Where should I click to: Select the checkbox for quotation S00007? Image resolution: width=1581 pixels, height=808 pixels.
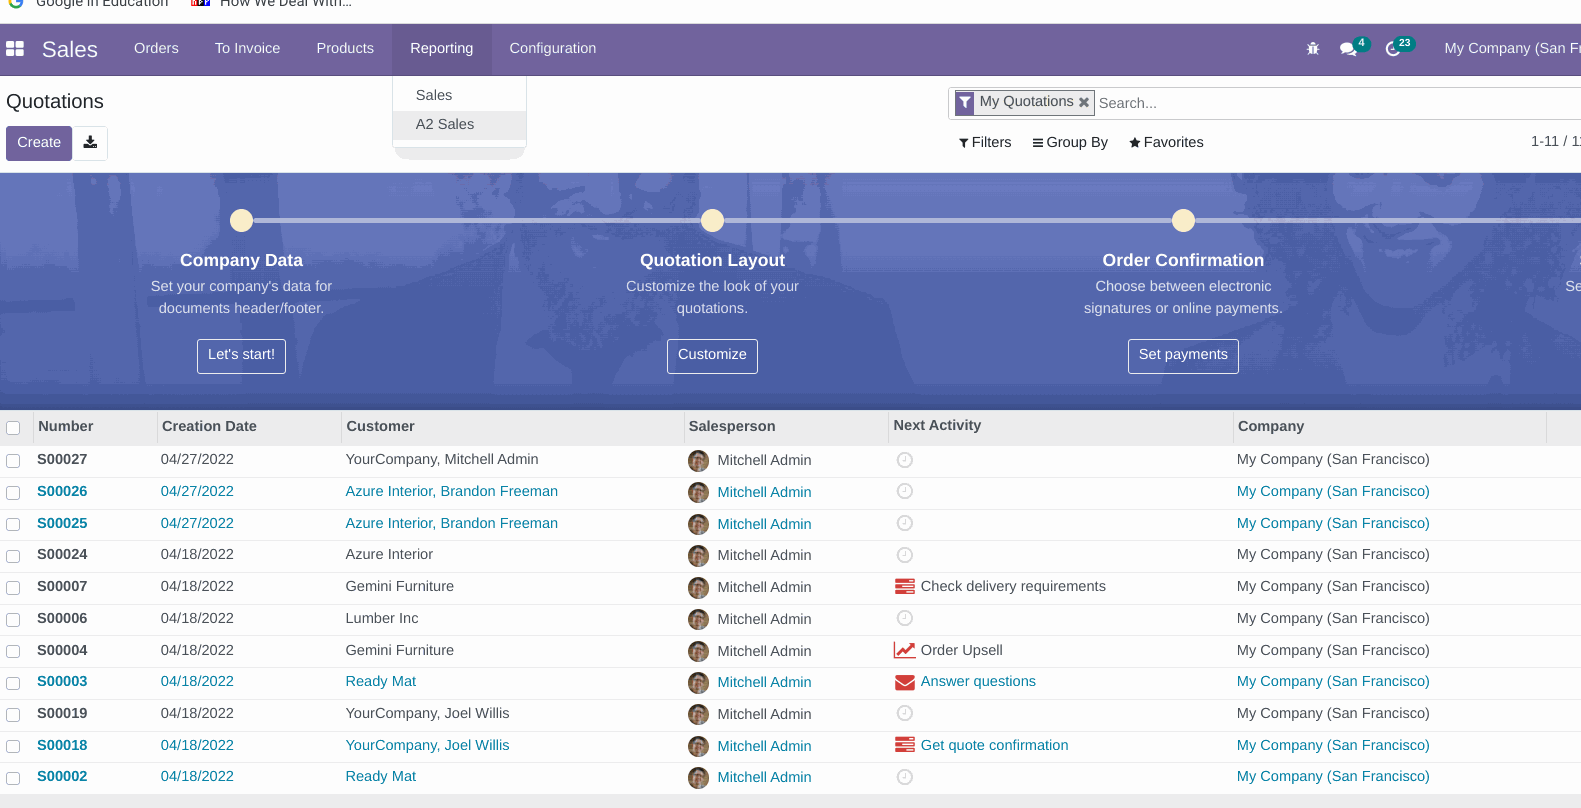click(13, 588)
